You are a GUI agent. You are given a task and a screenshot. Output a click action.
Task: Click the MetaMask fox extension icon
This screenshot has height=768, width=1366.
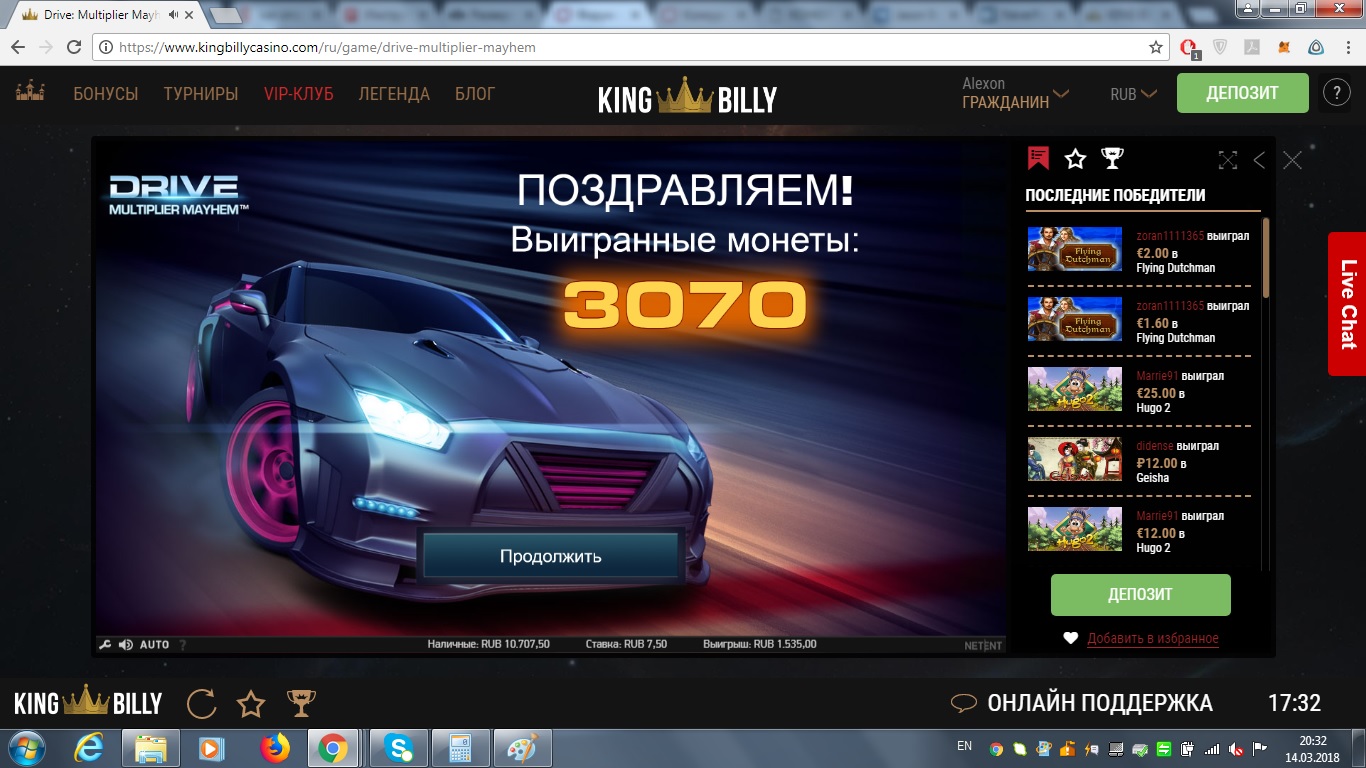pyautogui.click(x=1284, y=47)
